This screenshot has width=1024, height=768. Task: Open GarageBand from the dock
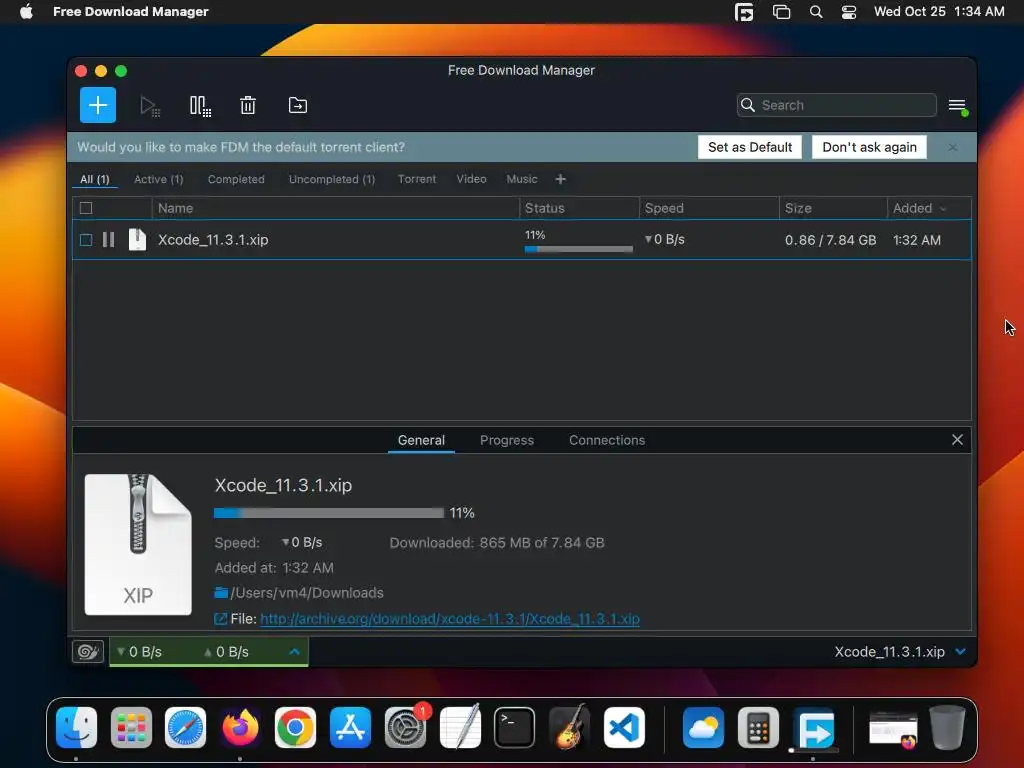click(x=569, y=728)
